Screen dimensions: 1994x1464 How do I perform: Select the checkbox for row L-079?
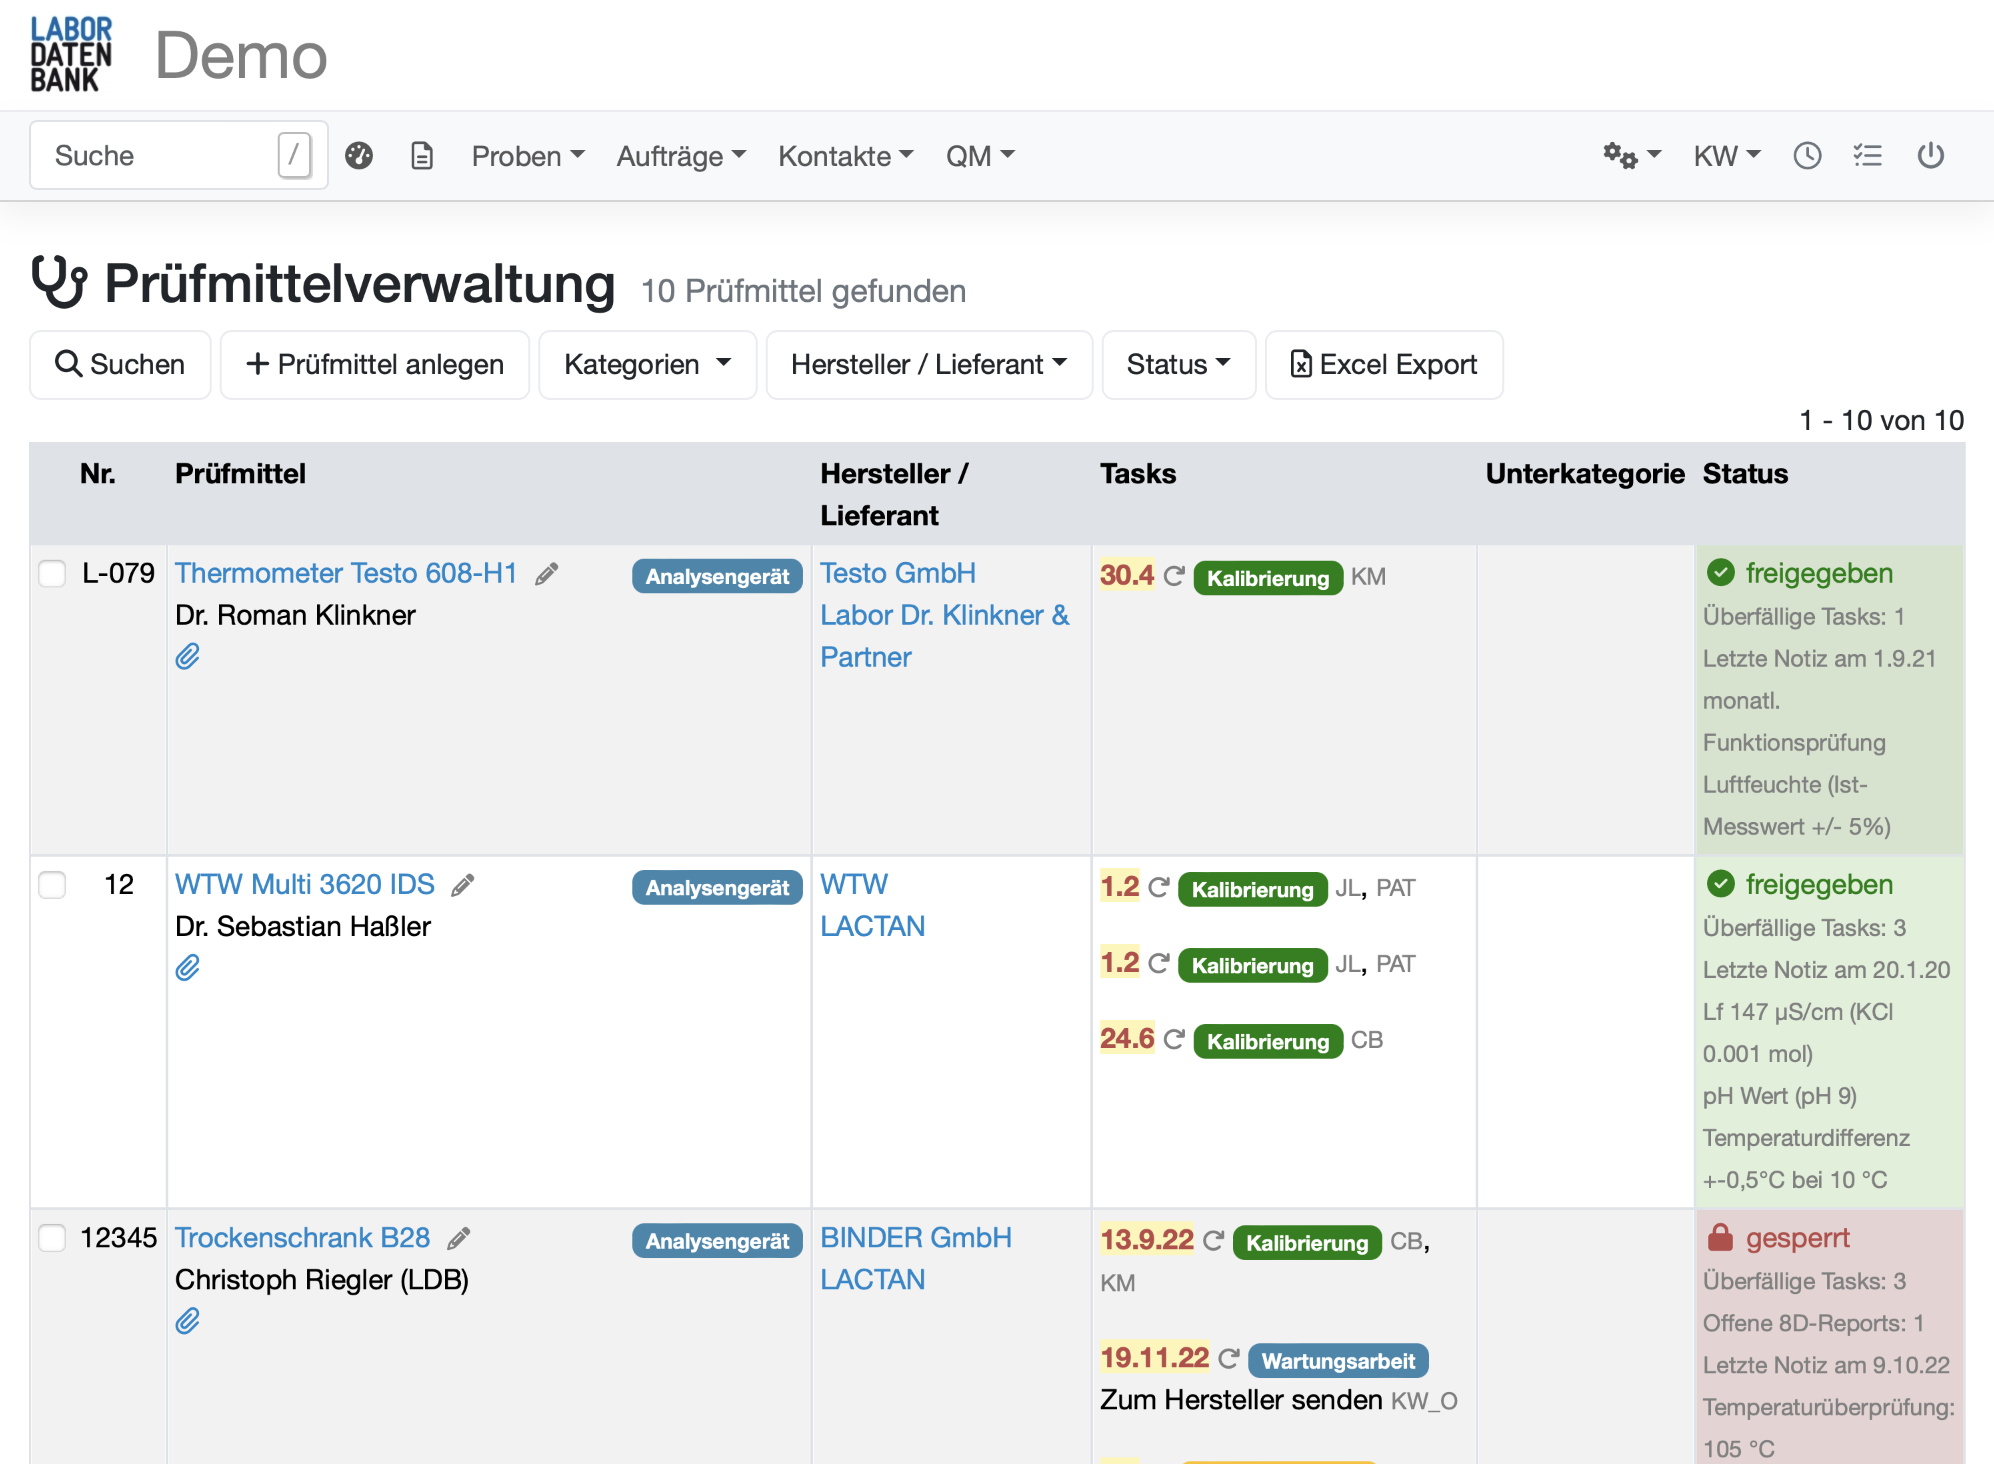coord(52,573)
